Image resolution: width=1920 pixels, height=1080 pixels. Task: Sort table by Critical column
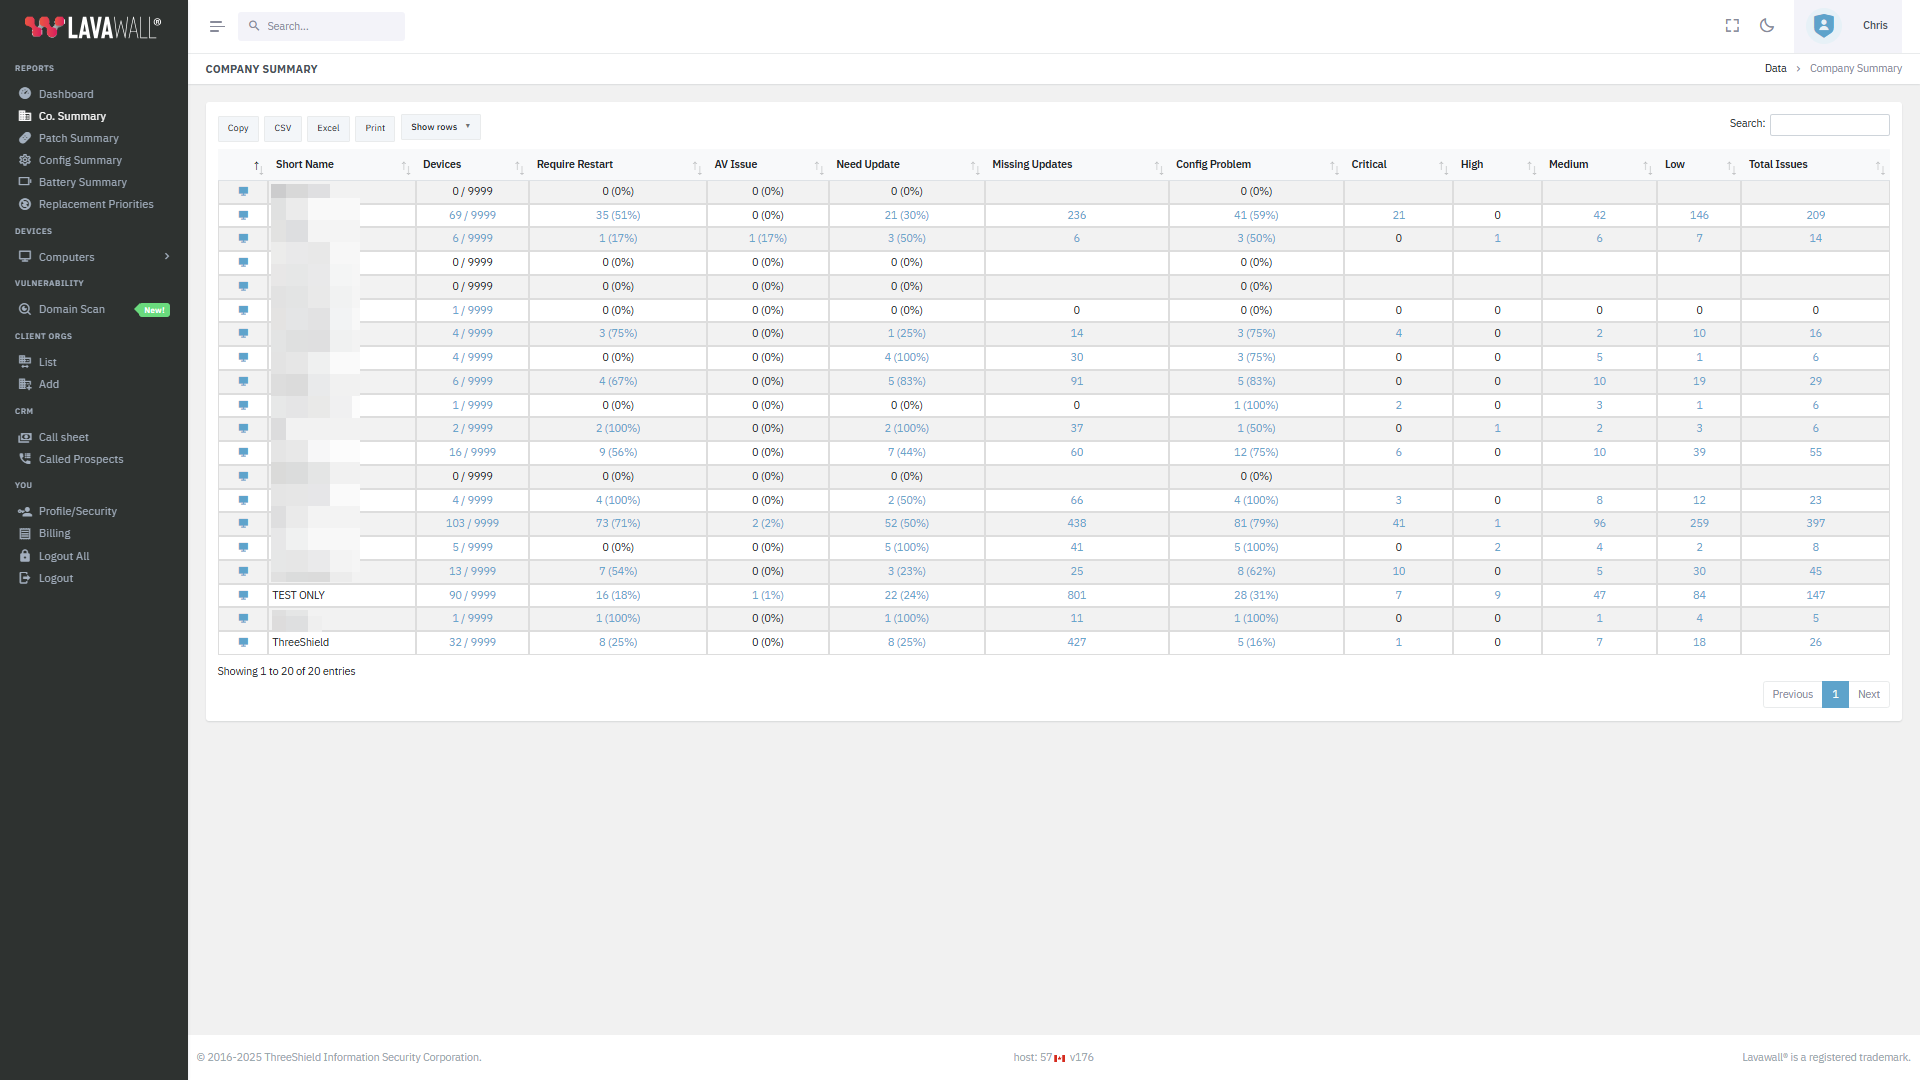point(1398,165)
